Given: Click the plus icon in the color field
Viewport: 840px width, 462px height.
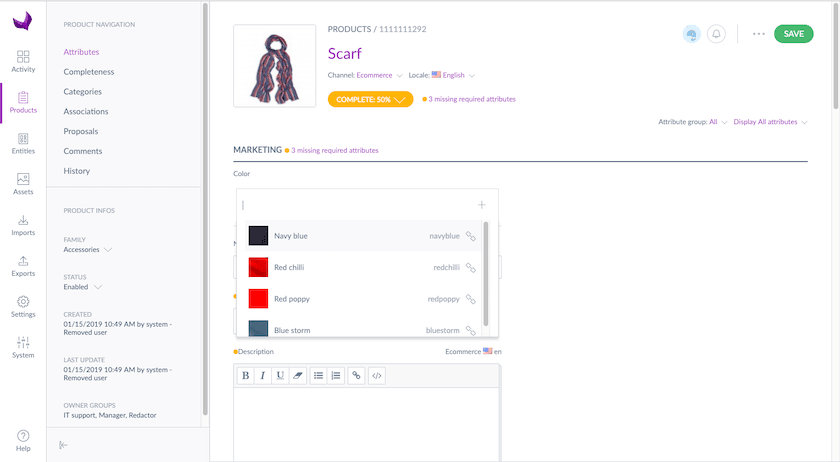Looking at the screenshot, I should click(482, 205).
